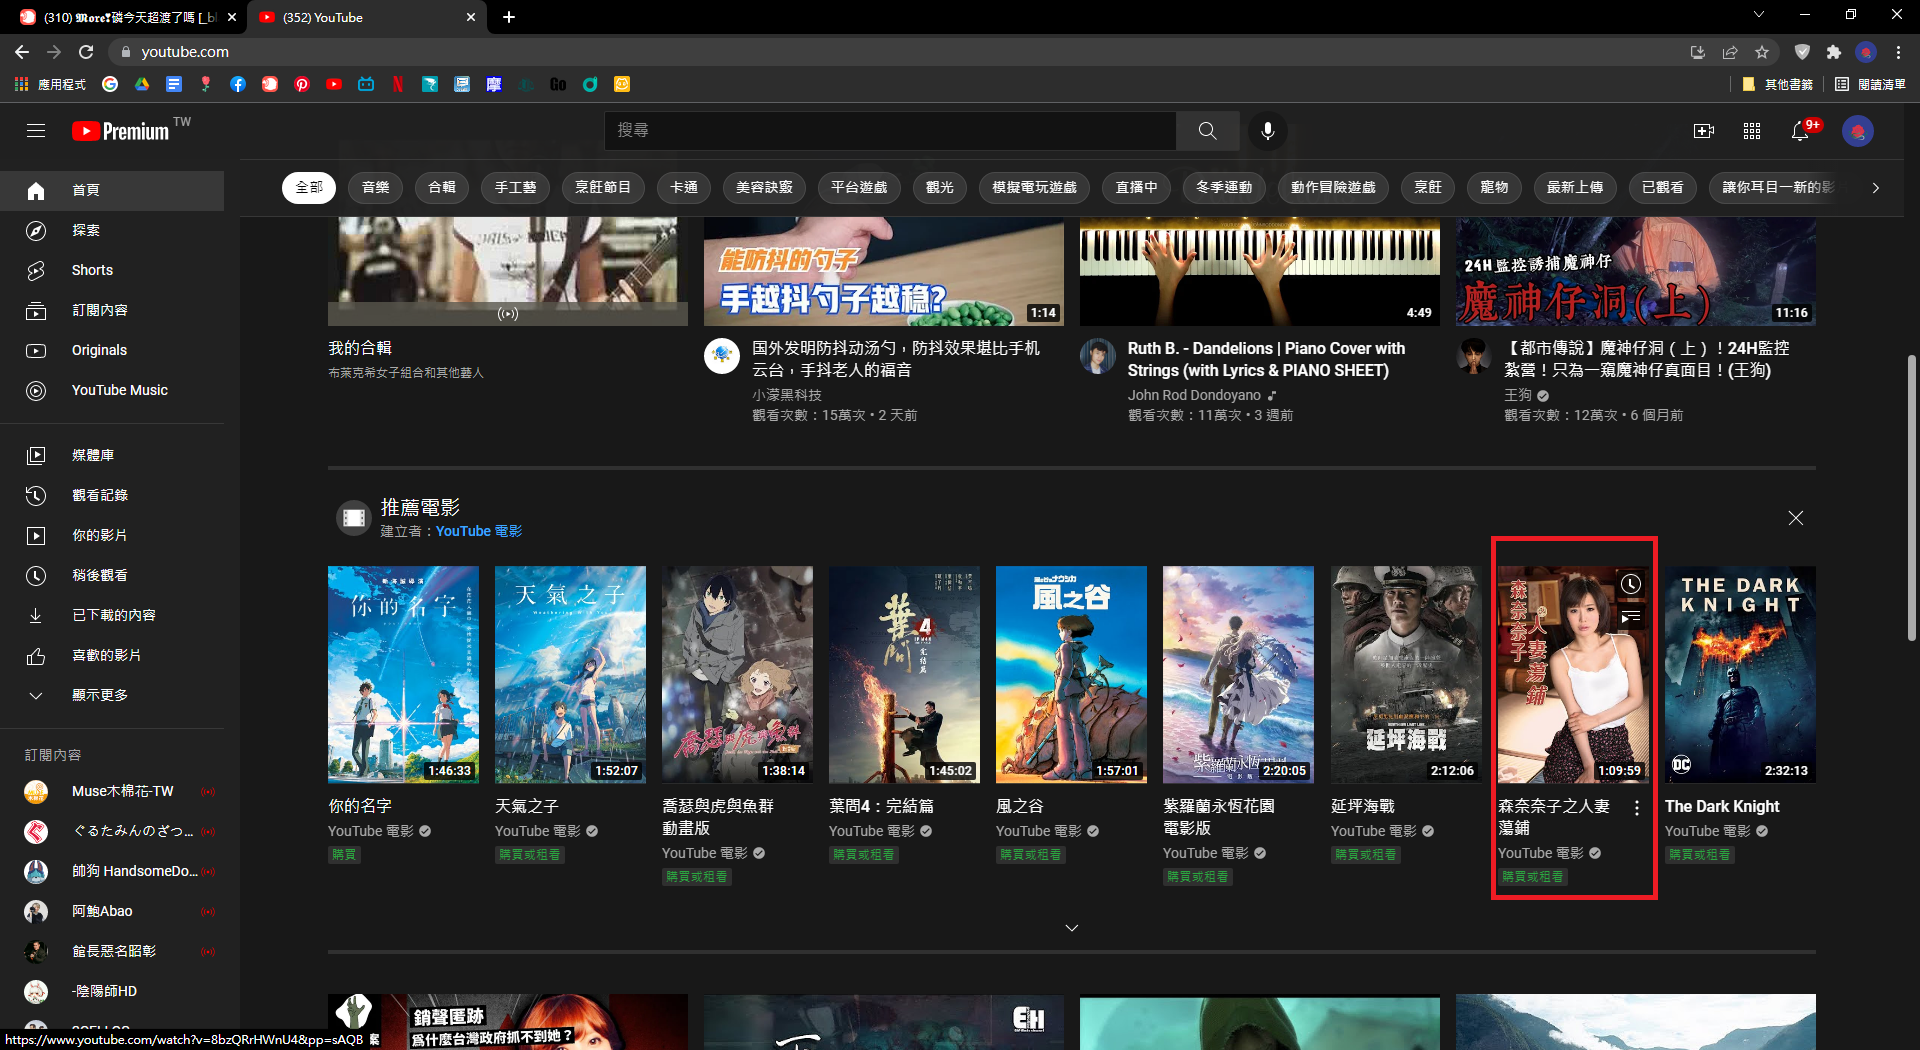Go to Home (首頁) in sidebar
Screen dimensions: 1920x1050
112,190
